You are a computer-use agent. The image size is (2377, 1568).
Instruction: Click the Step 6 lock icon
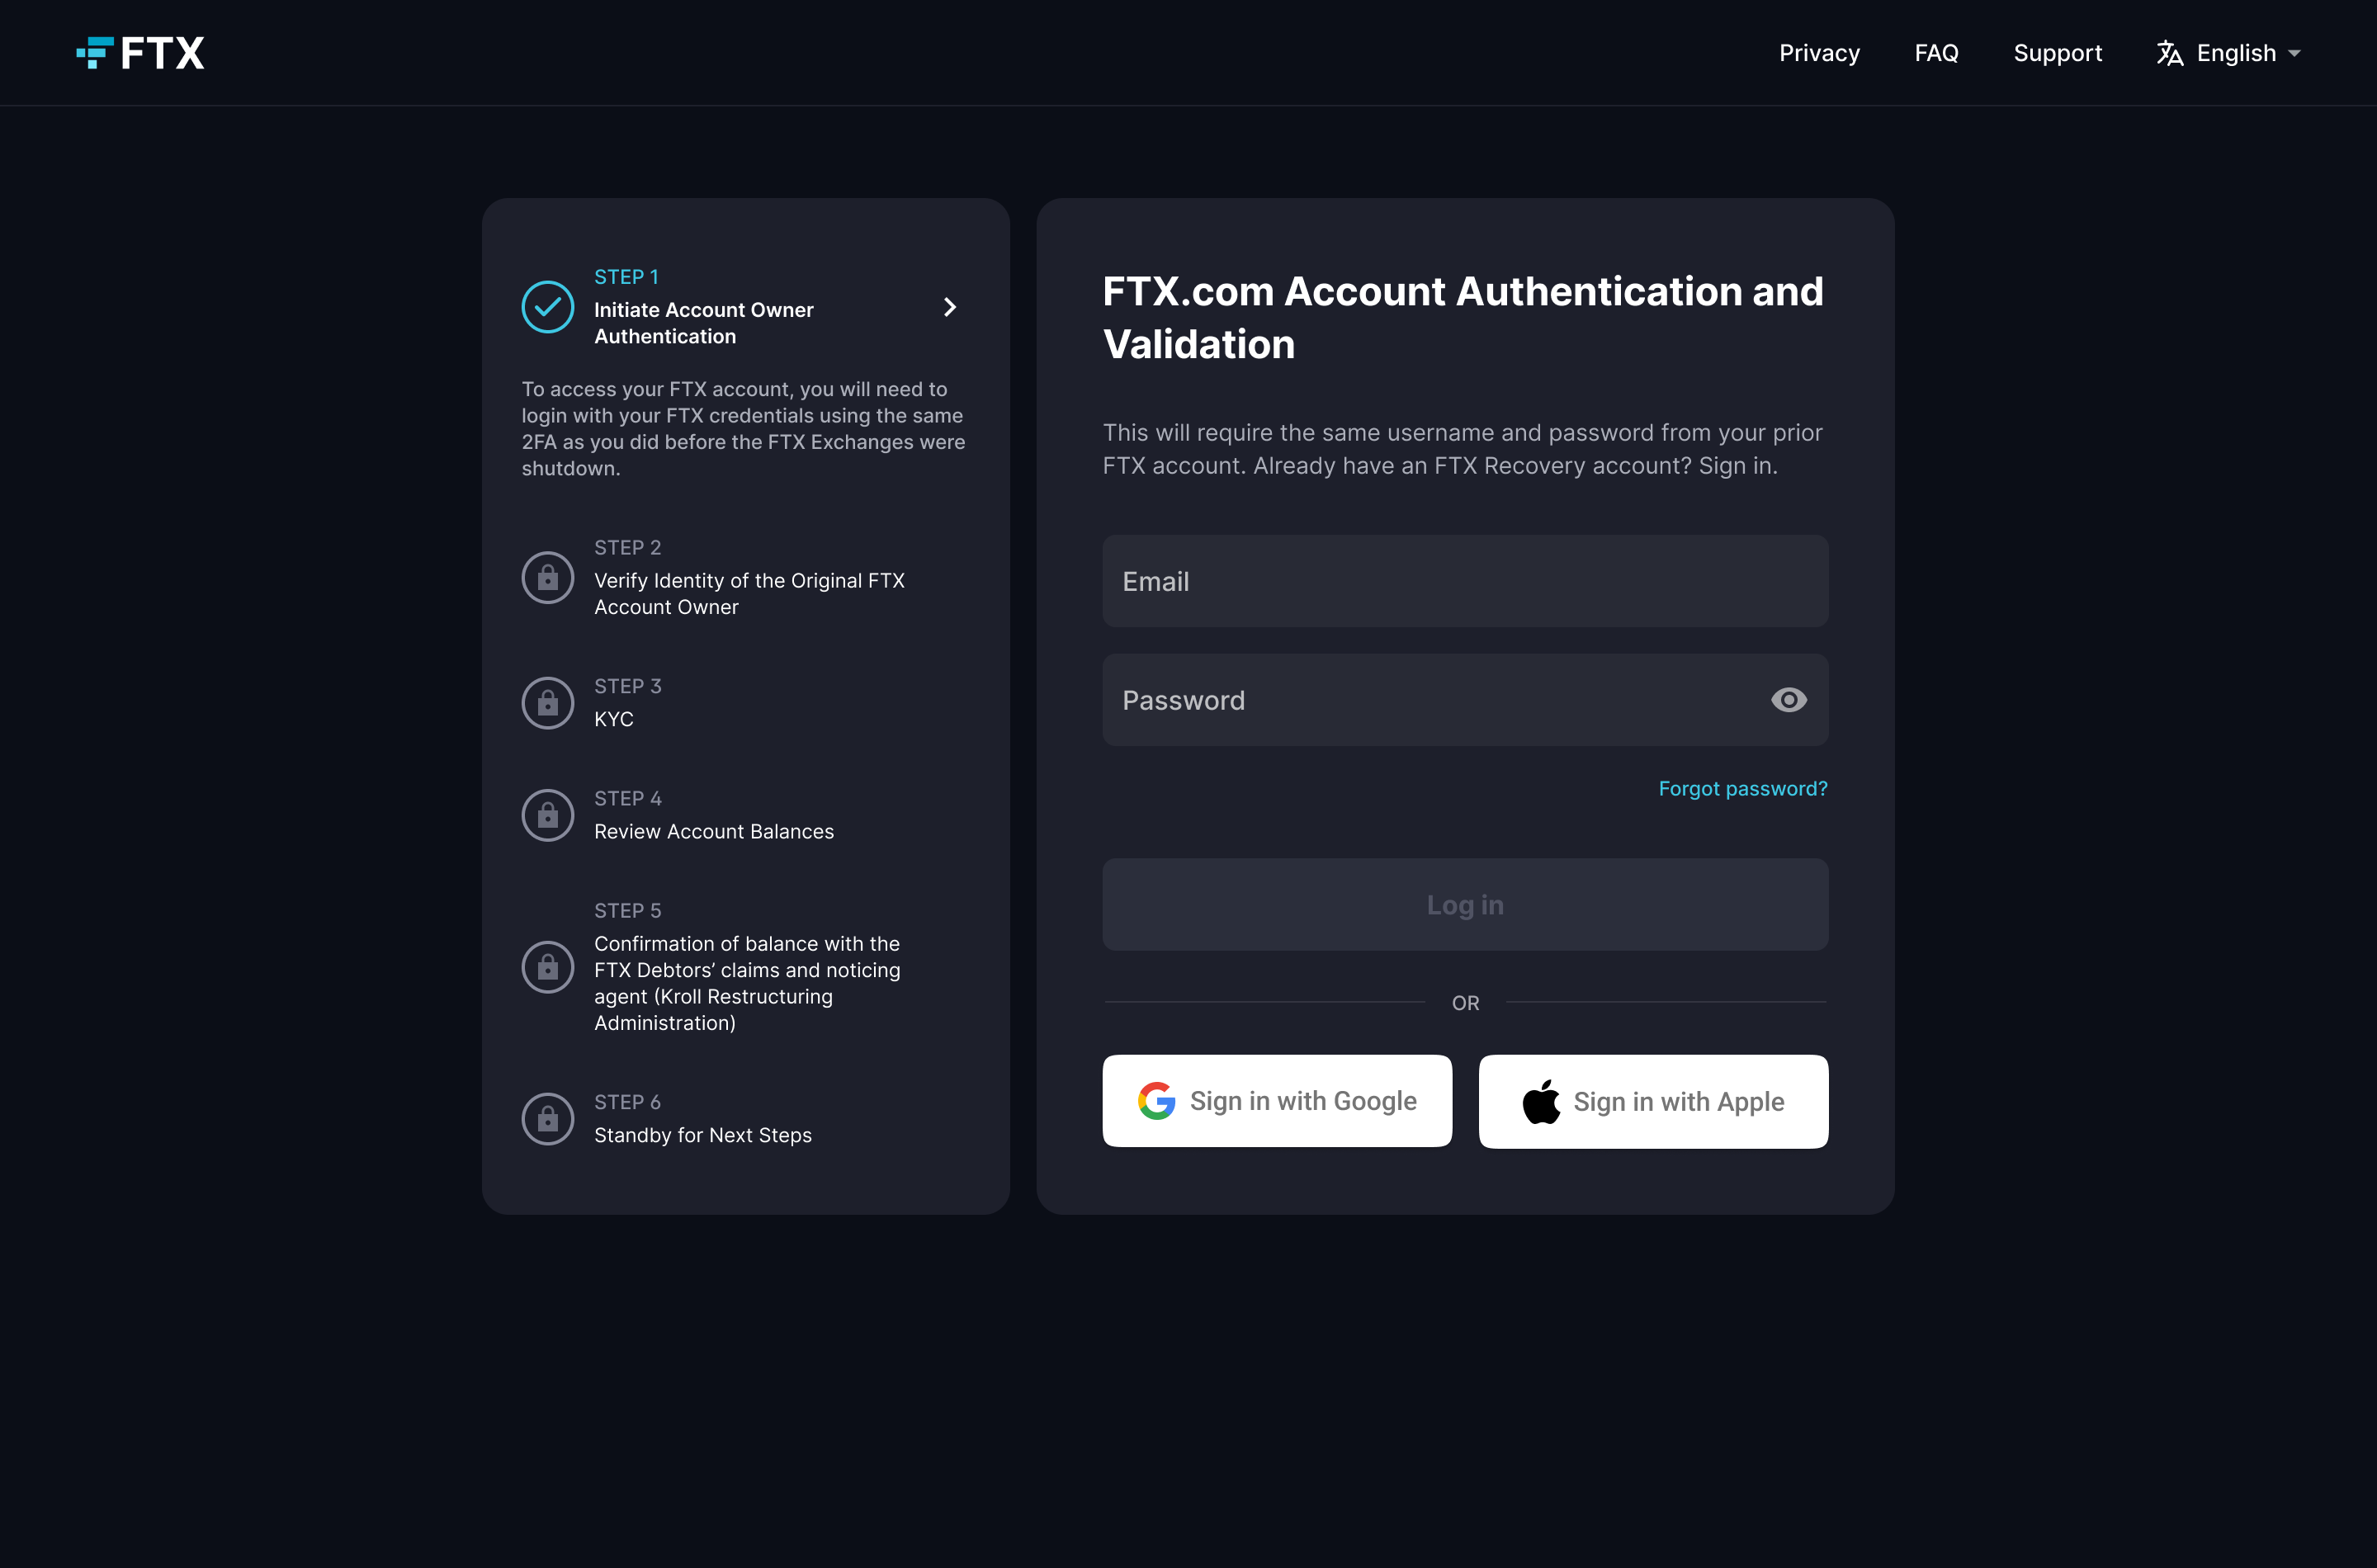(548, 1118)
